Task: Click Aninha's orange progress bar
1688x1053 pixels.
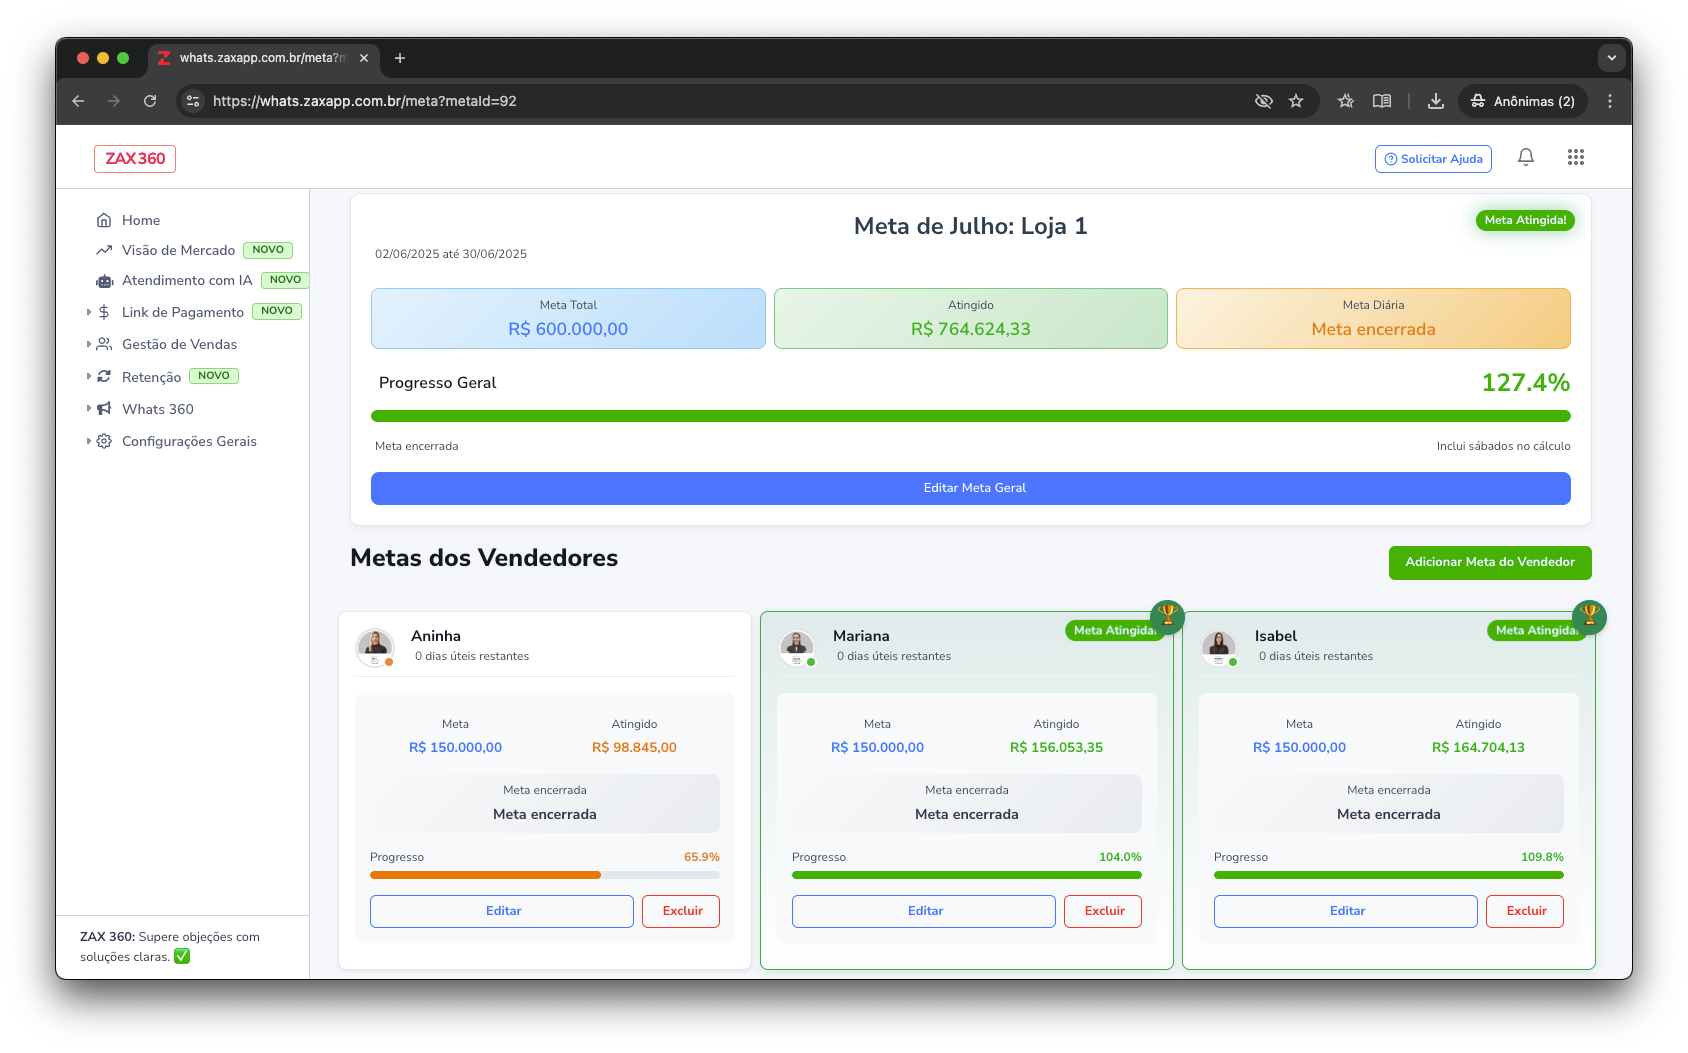Action: point(486,875)
